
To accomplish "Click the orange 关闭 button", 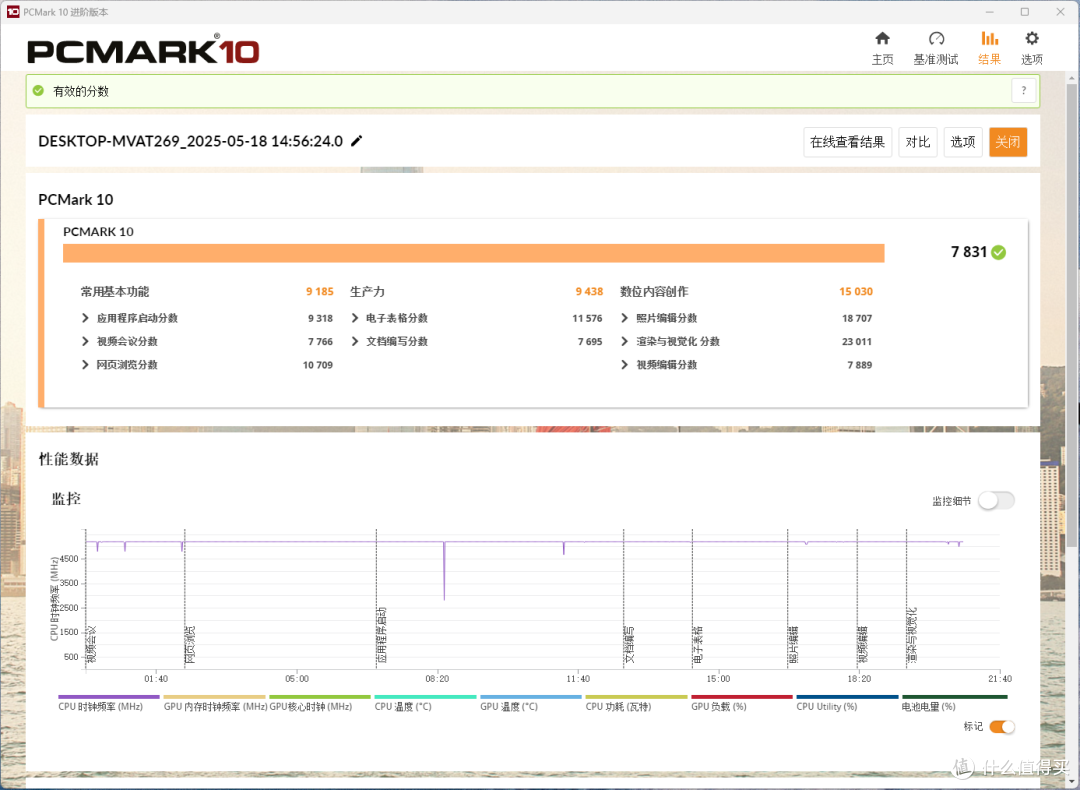I will click(x=1008, y=142).
